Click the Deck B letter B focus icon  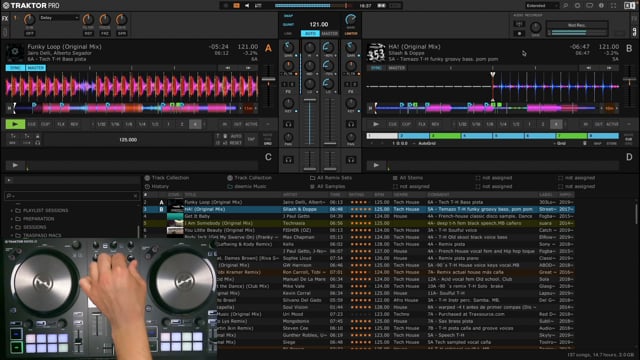click(x=629, y=48)
